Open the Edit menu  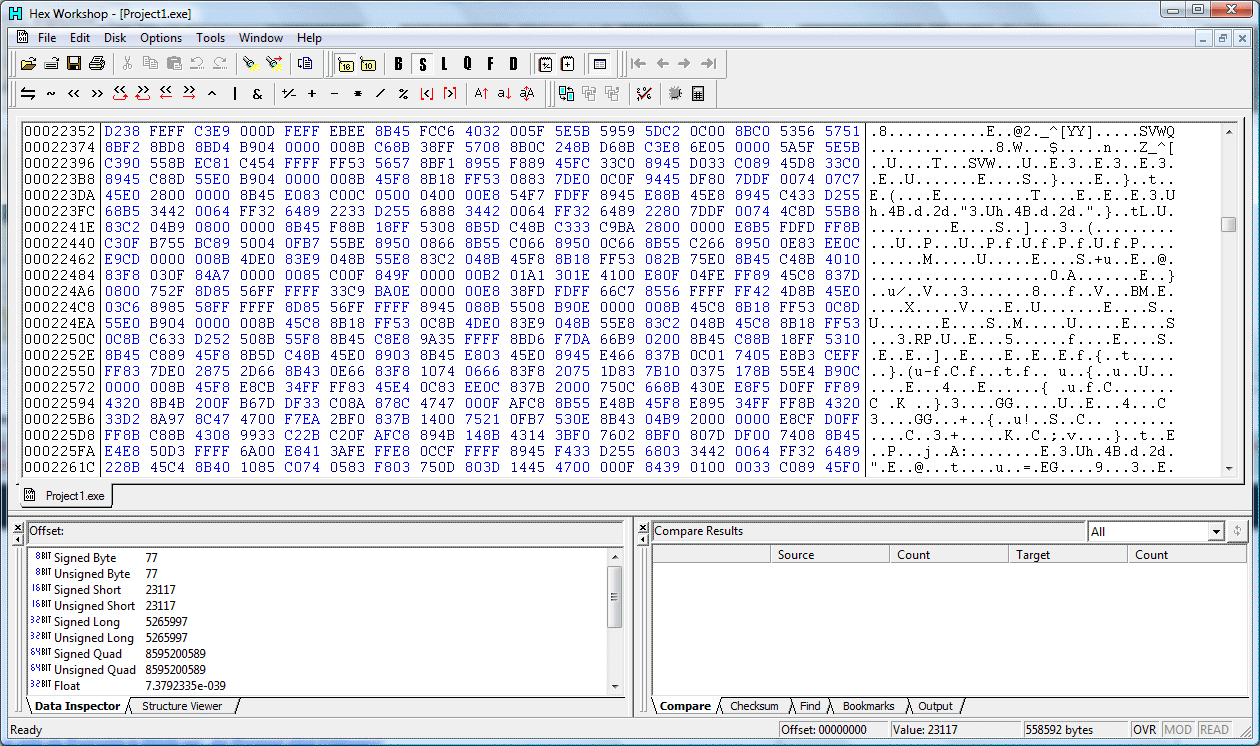(x=80, y=38)
